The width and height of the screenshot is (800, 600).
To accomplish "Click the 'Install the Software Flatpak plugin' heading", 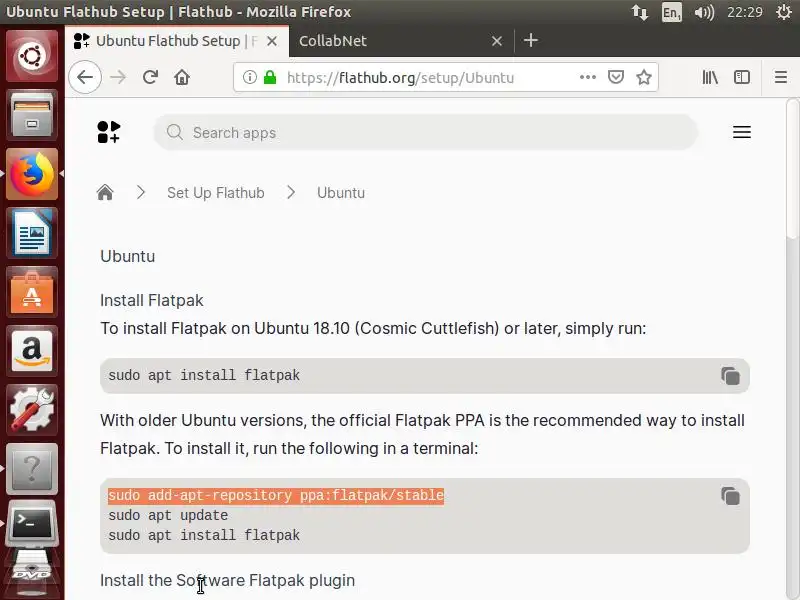I will (228, 580).
